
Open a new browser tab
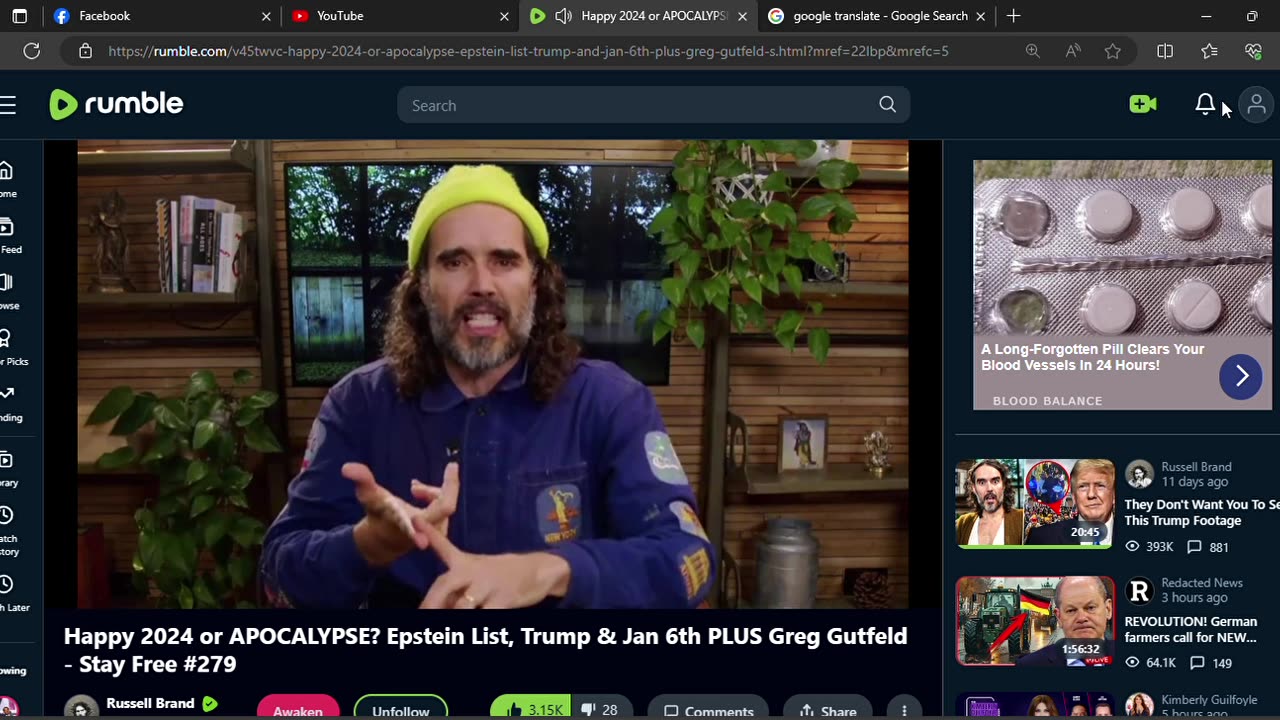[1013, 16]
